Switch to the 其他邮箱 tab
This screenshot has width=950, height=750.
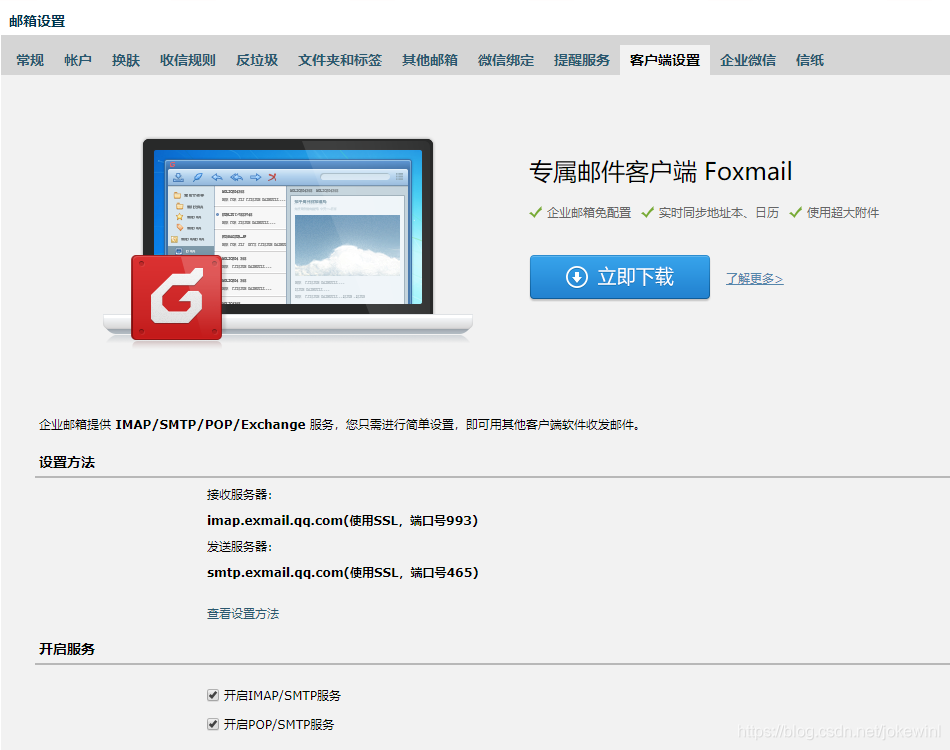430,60
